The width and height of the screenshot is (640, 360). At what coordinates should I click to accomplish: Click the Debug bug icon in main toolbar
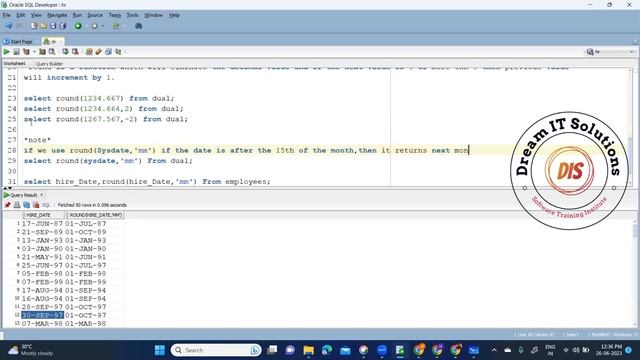[x=95, y=26]
